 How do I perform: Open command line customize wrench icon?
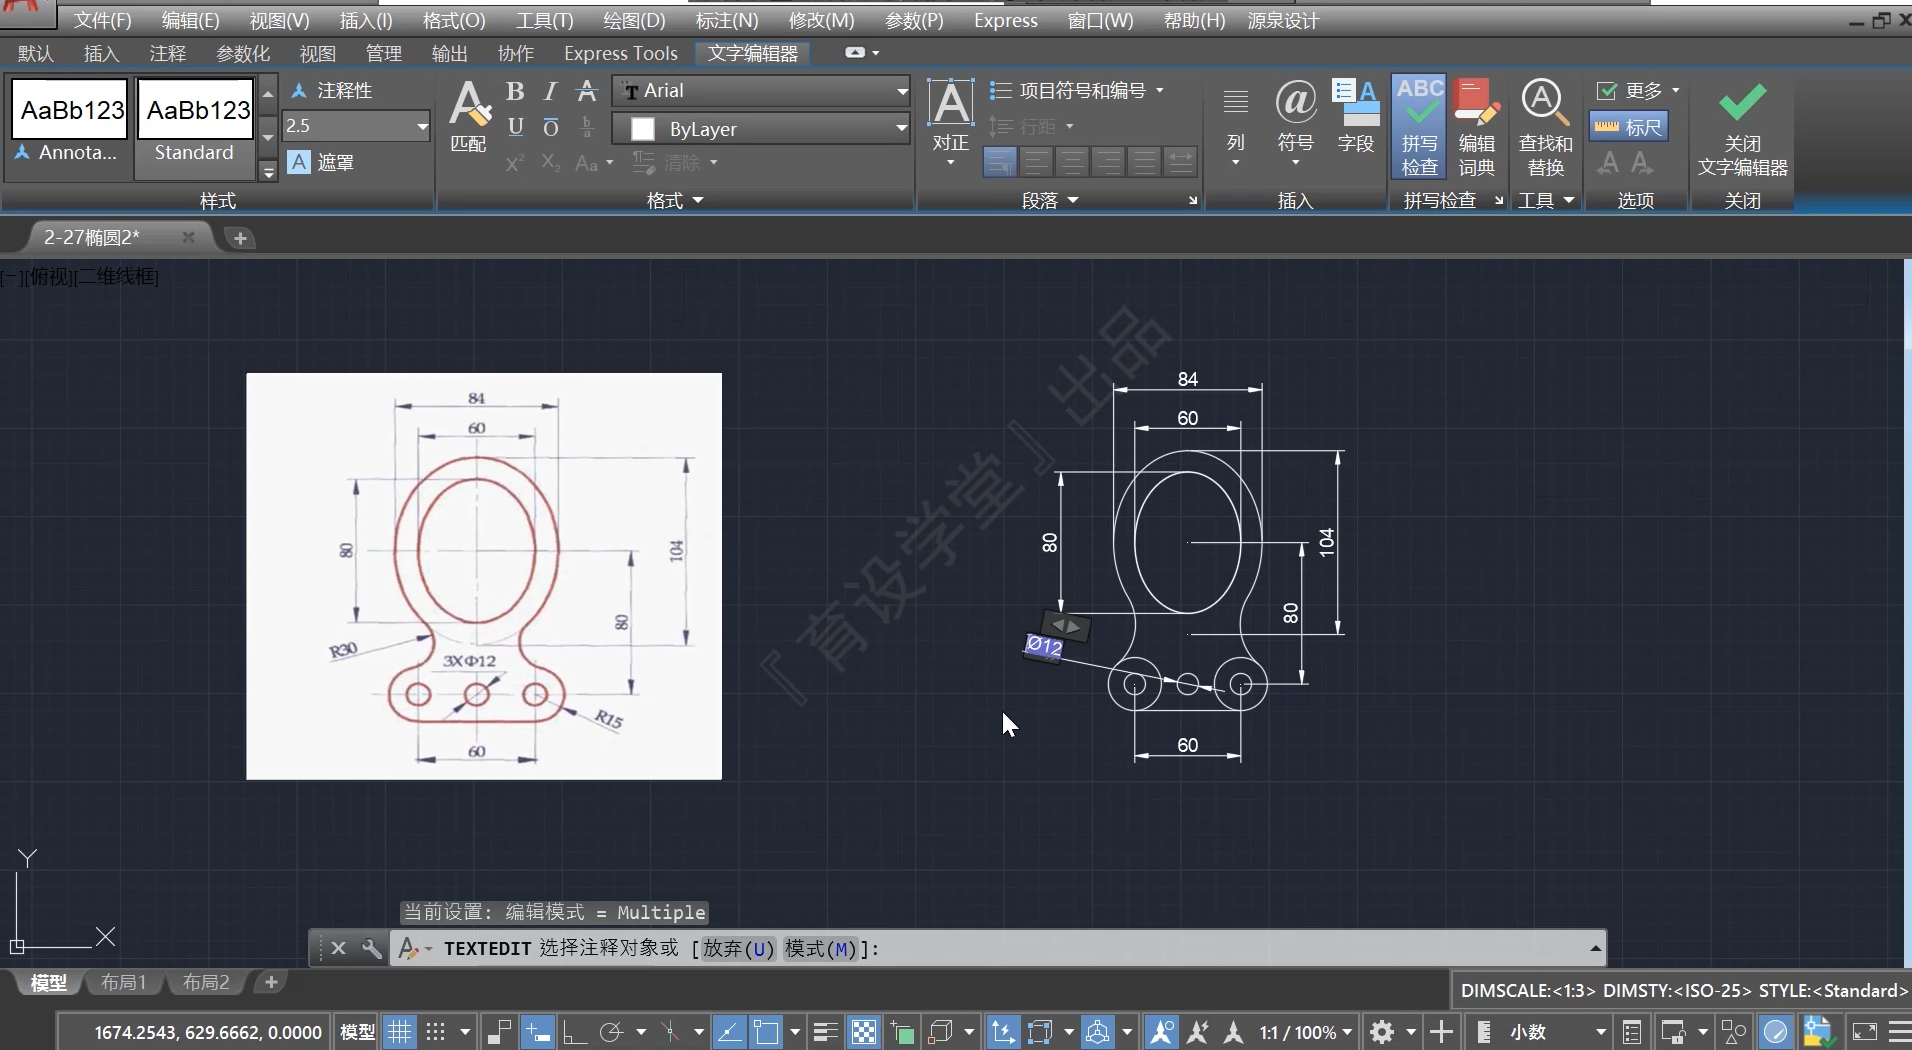point(371,948)
